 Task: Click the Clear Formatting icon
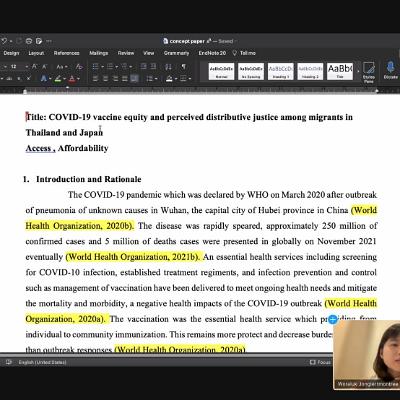79,67
